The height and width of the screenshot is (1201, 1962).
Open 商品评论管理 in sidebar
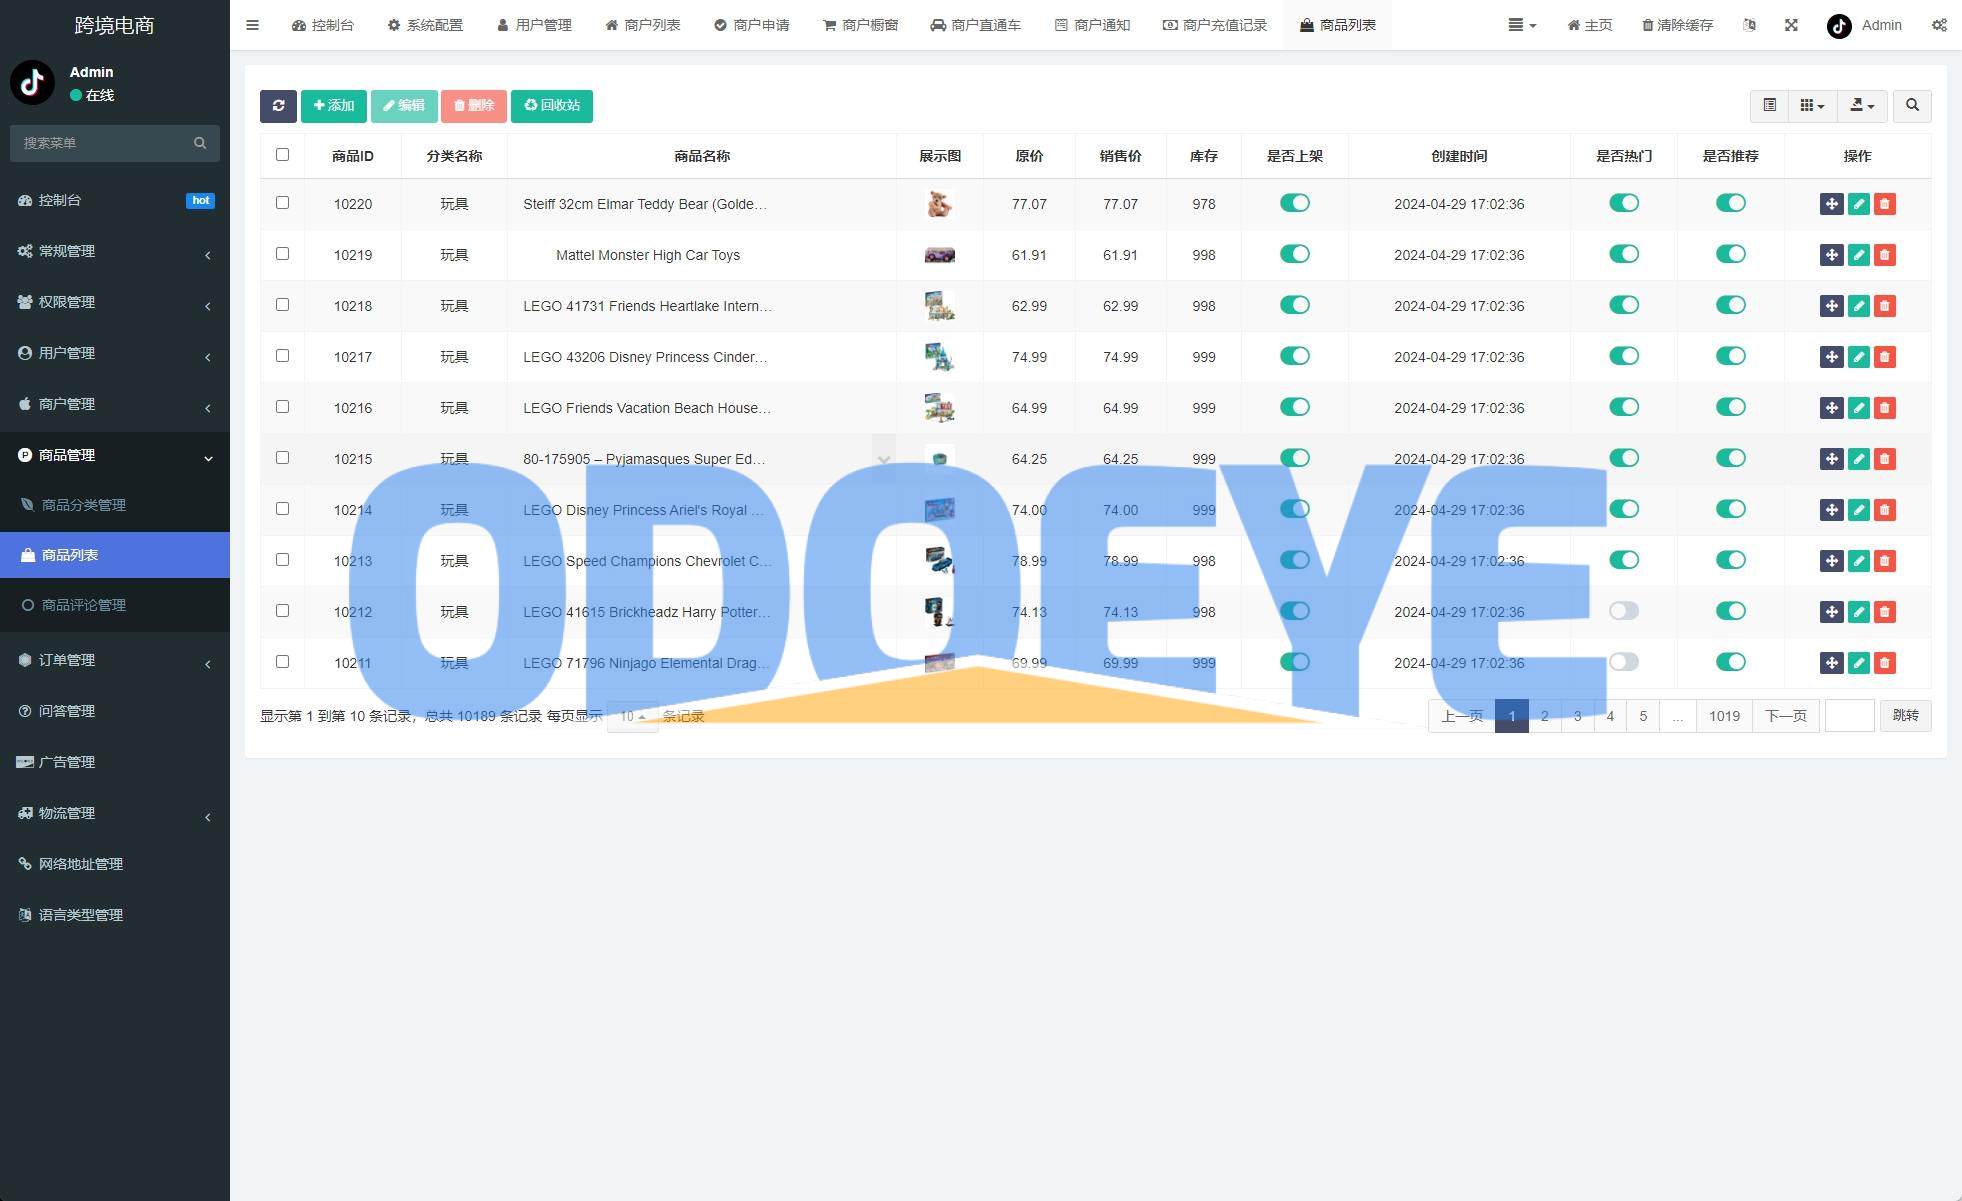(115, 605)
